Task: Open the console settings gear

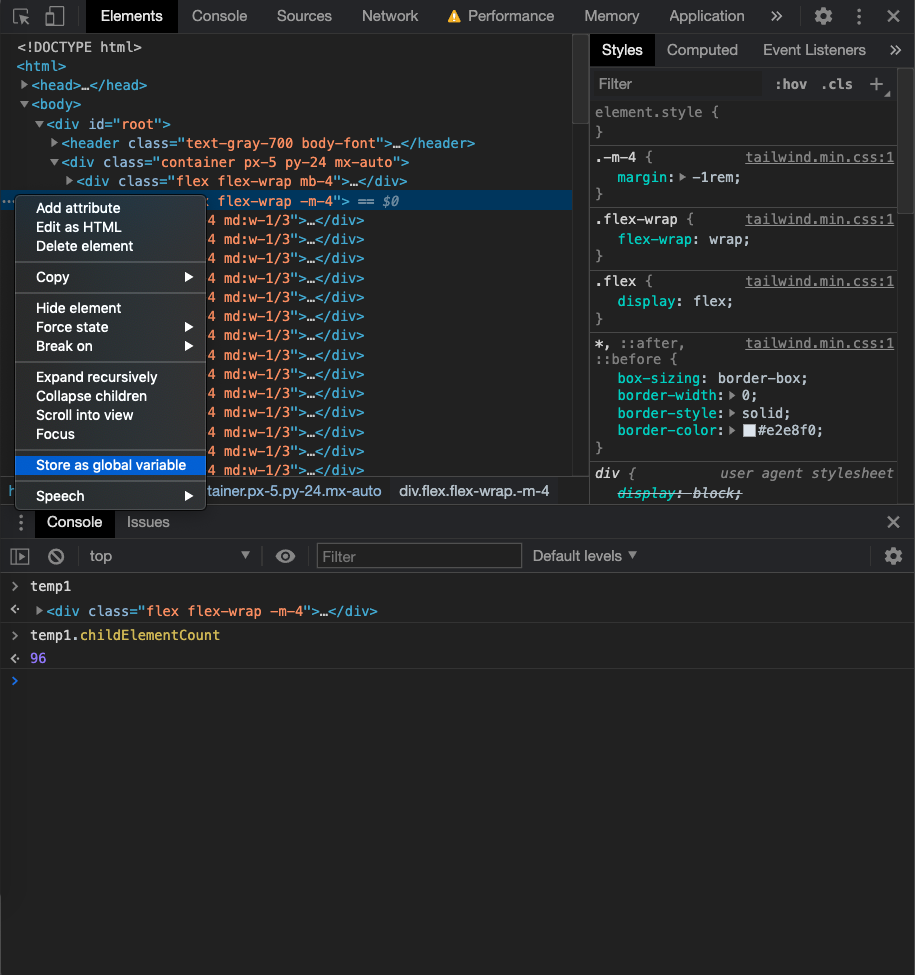Action: 893,556
